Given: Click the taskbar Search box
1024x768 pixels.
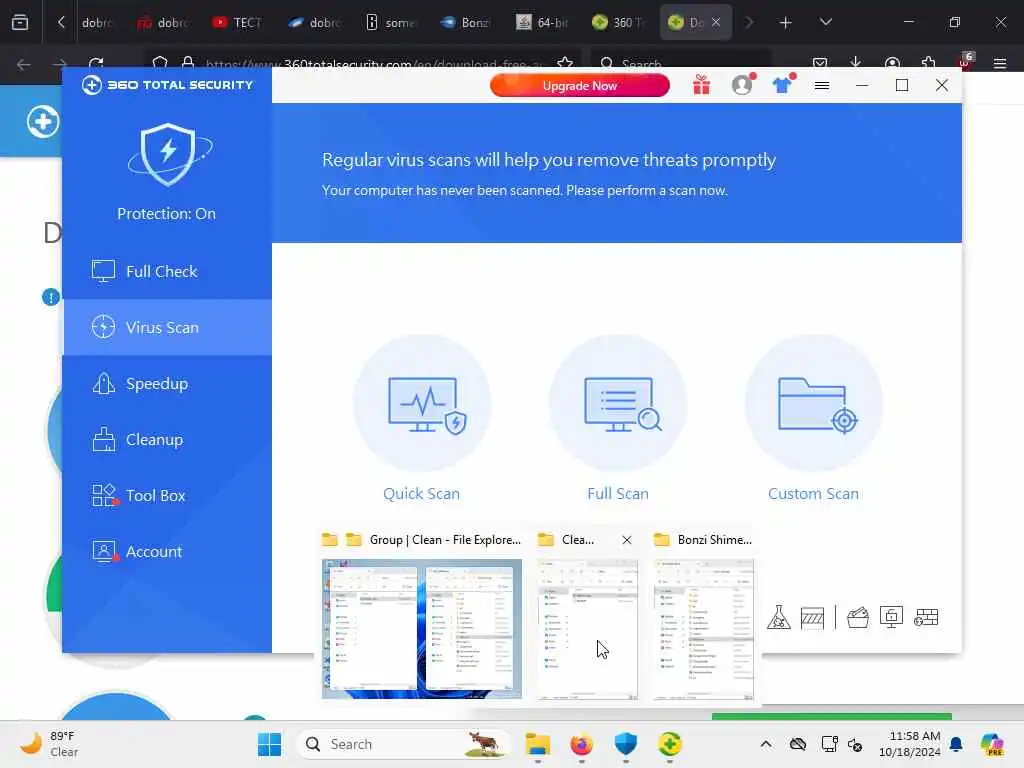Looking at the screenshot, I should (404, 744).
